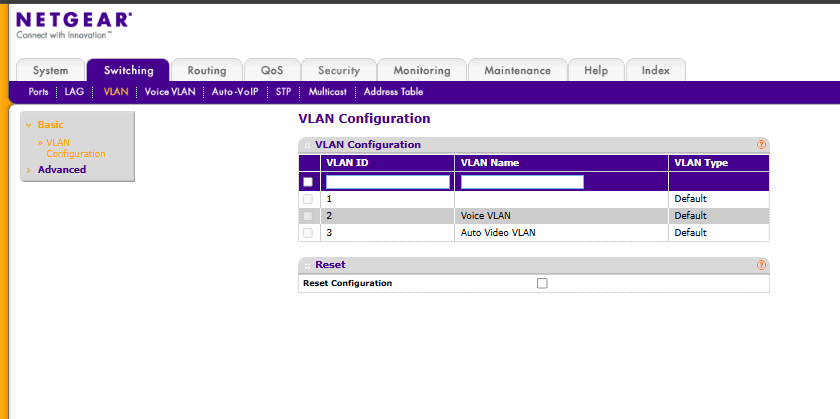This screenshot has height=419, width=840.
Task: Open VLAN Configuration sidebar link
Action: [76, 148]
